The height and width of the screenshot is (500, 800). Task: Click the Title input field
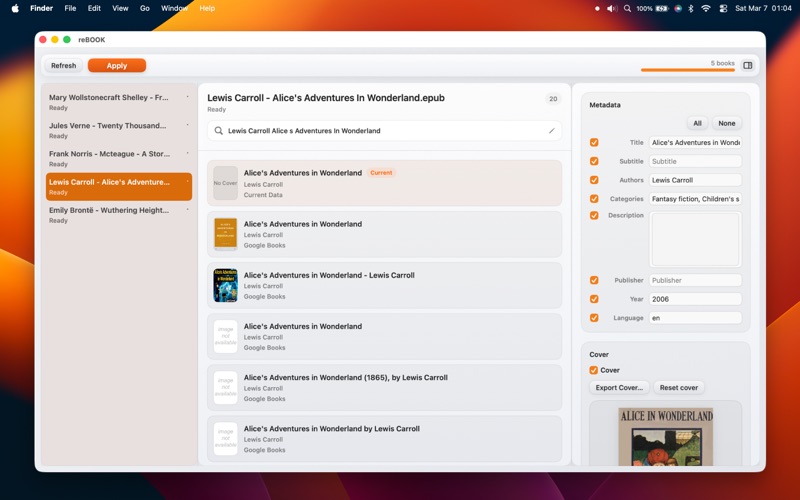pyautogui.click(x=695, y=142)
